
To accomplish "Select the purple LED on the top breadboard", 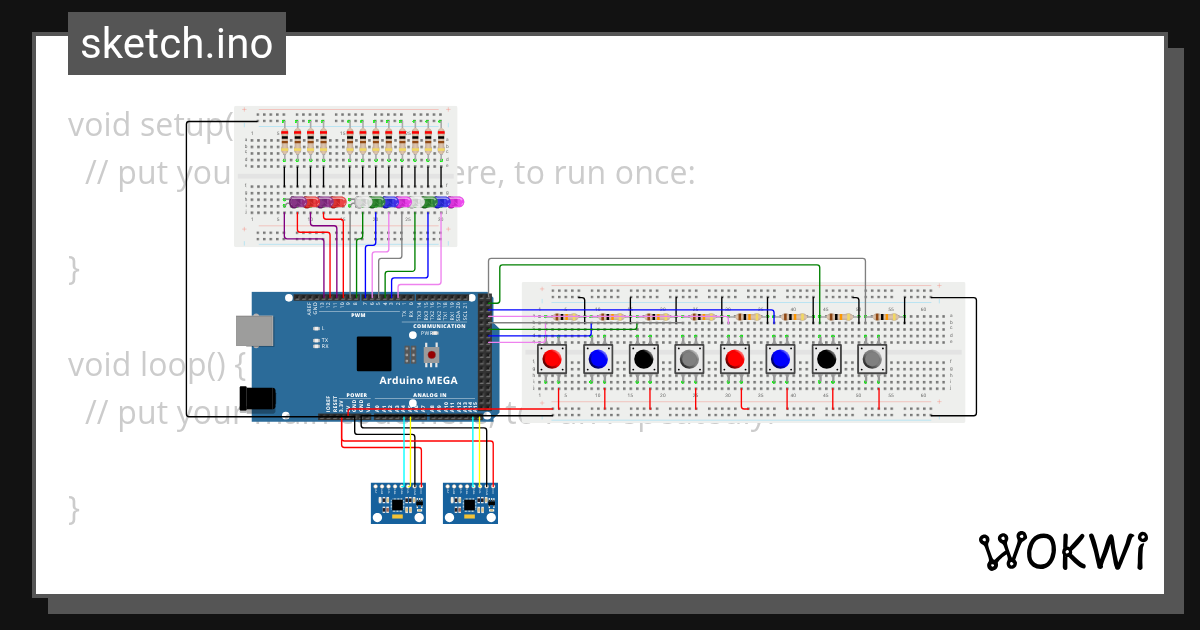I will (x=297, y=203).
